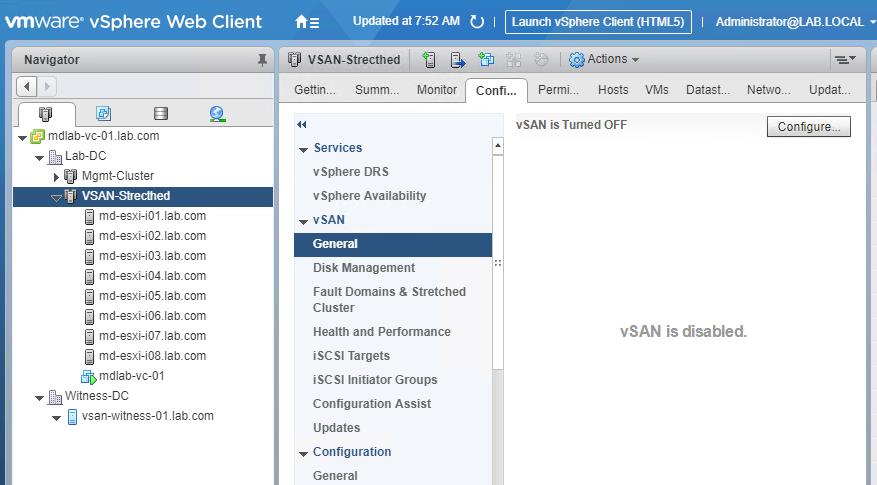Click Move Hosts into Cluster icon
877x485 pixels.
458,59
